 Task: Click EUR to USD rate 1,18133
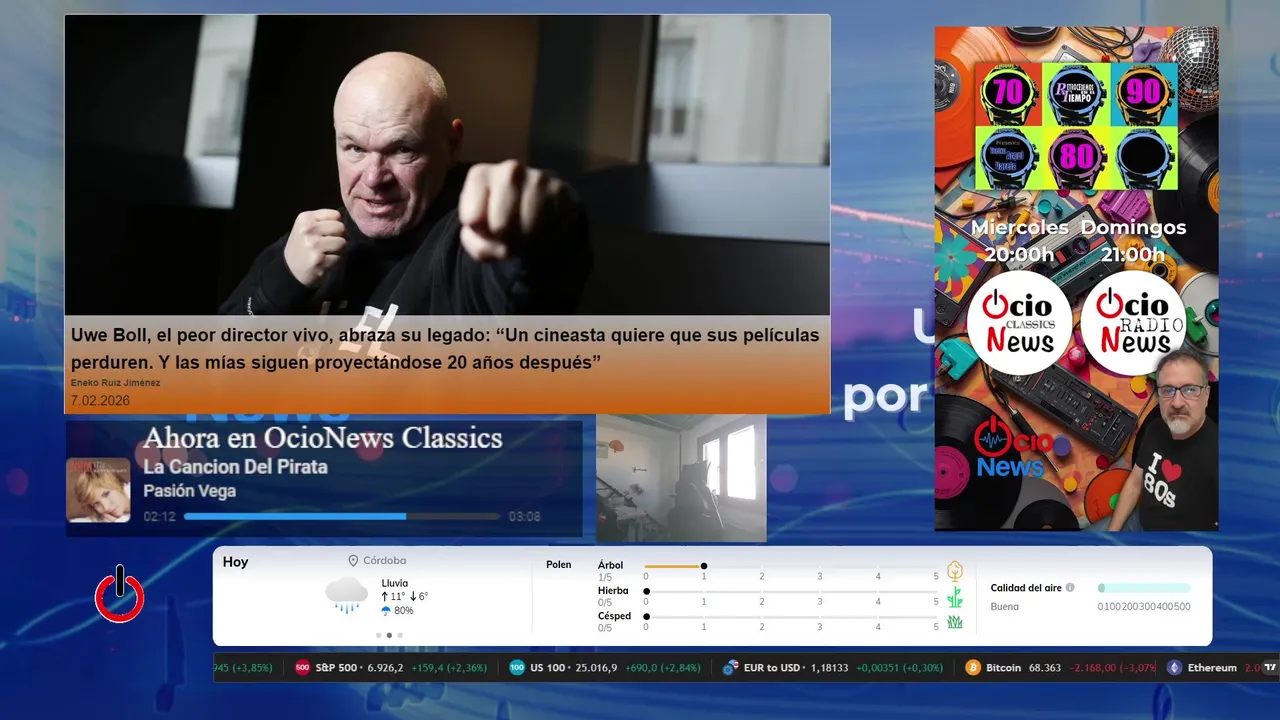coord(829,667)
